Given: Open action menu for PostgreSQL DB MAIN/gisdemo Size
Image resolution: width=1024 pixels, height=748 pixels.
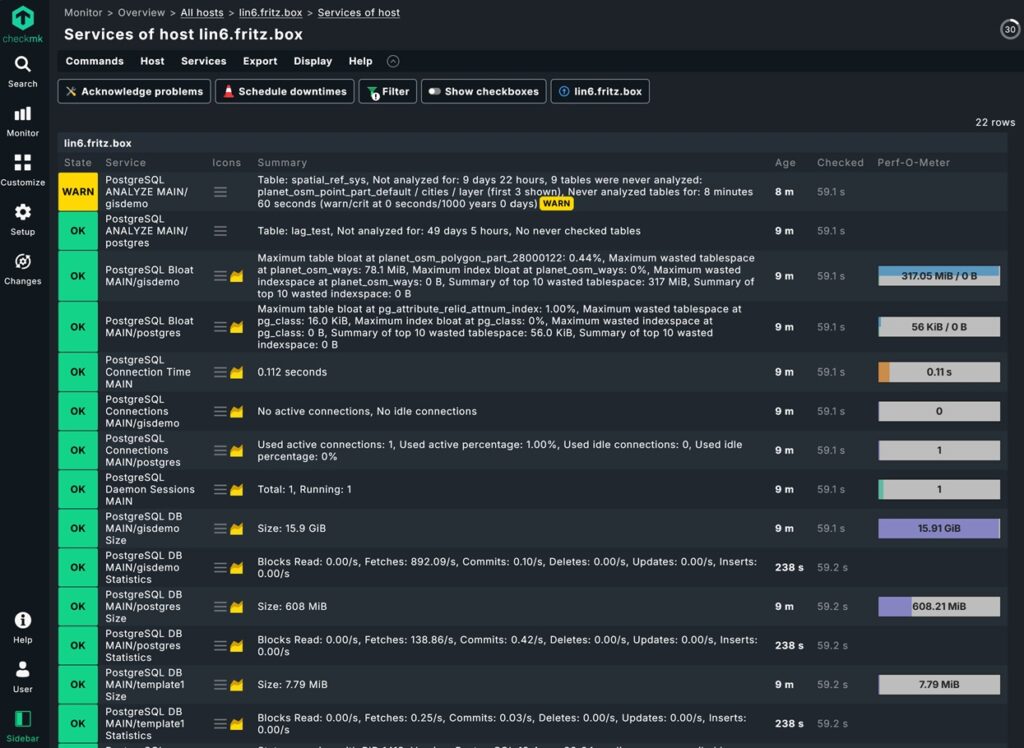Looking at the screenshot, I should tap(221, 528).
